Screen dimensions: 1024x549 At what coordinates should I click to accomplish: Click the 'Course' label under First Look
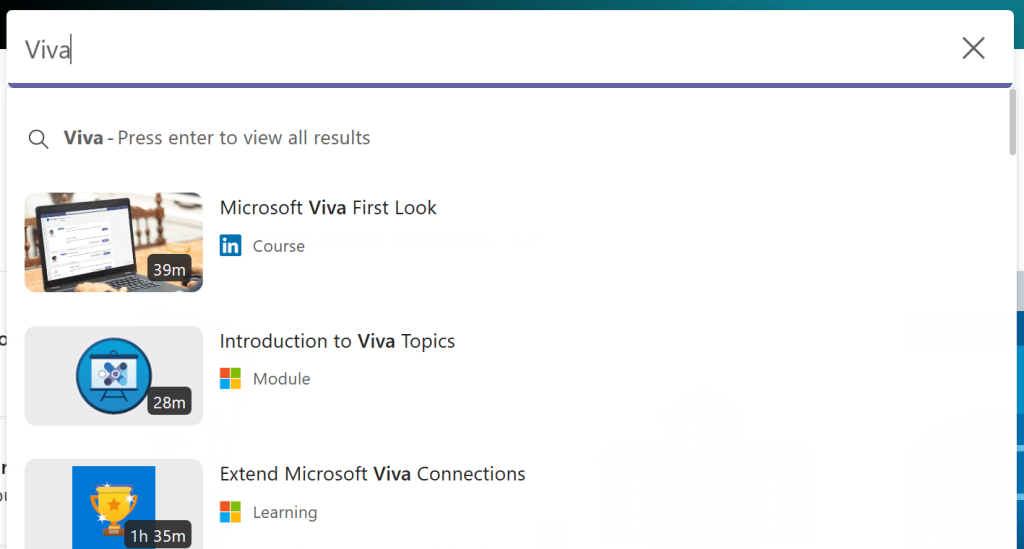pos(278,246)
